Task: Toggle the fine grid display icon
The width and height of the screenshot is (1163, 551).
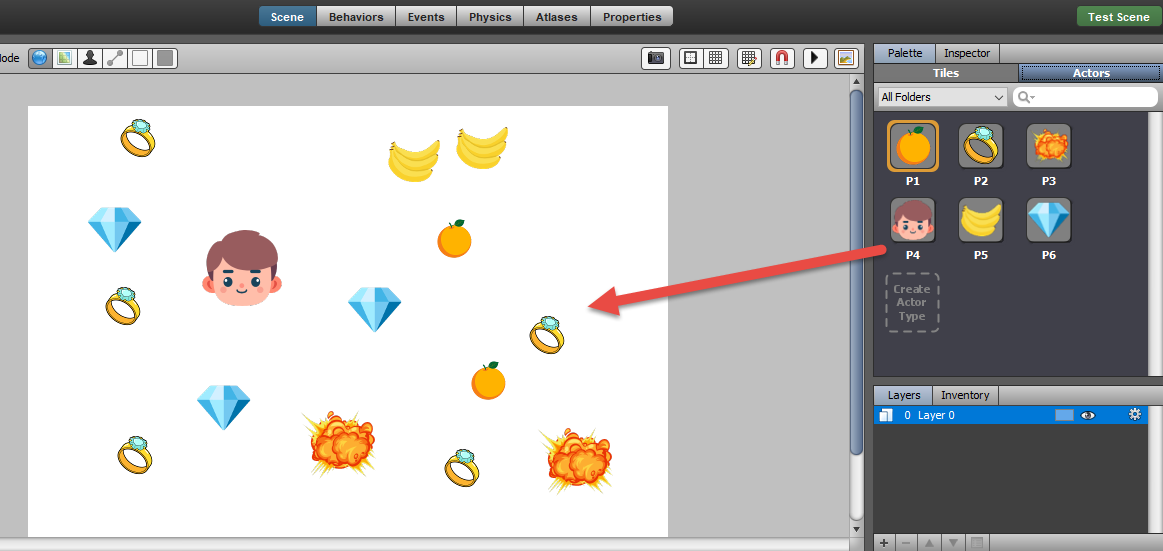Action: (x=716, y=58)
